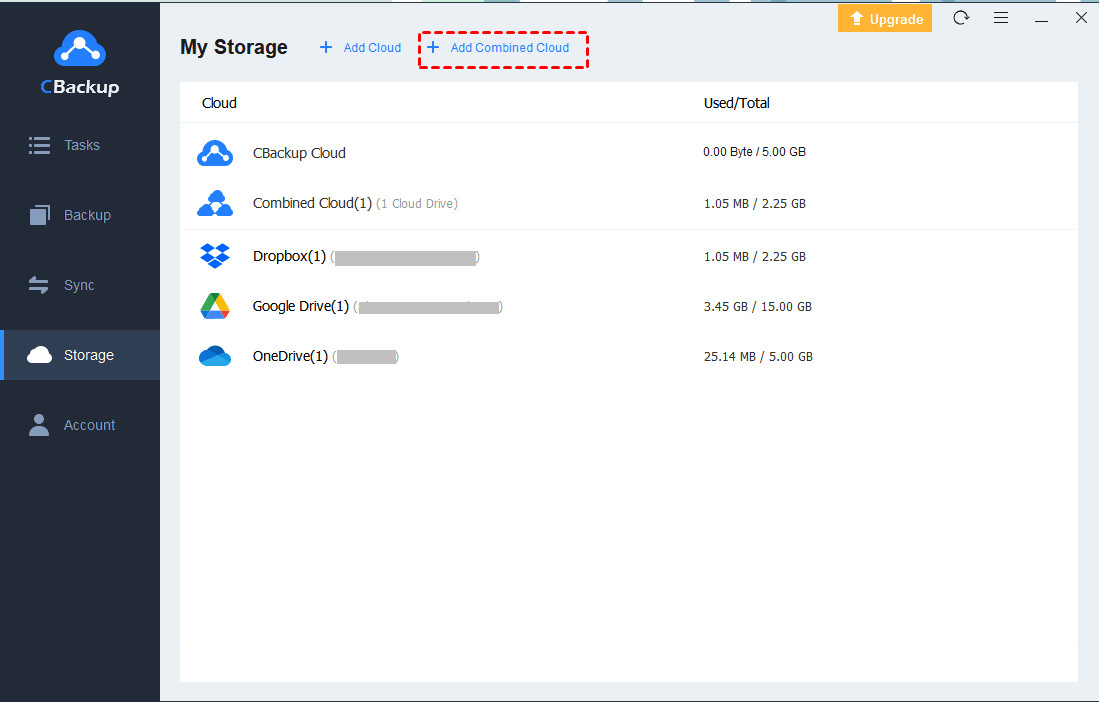Click Add Combined Cloud link

coord(510,48)
